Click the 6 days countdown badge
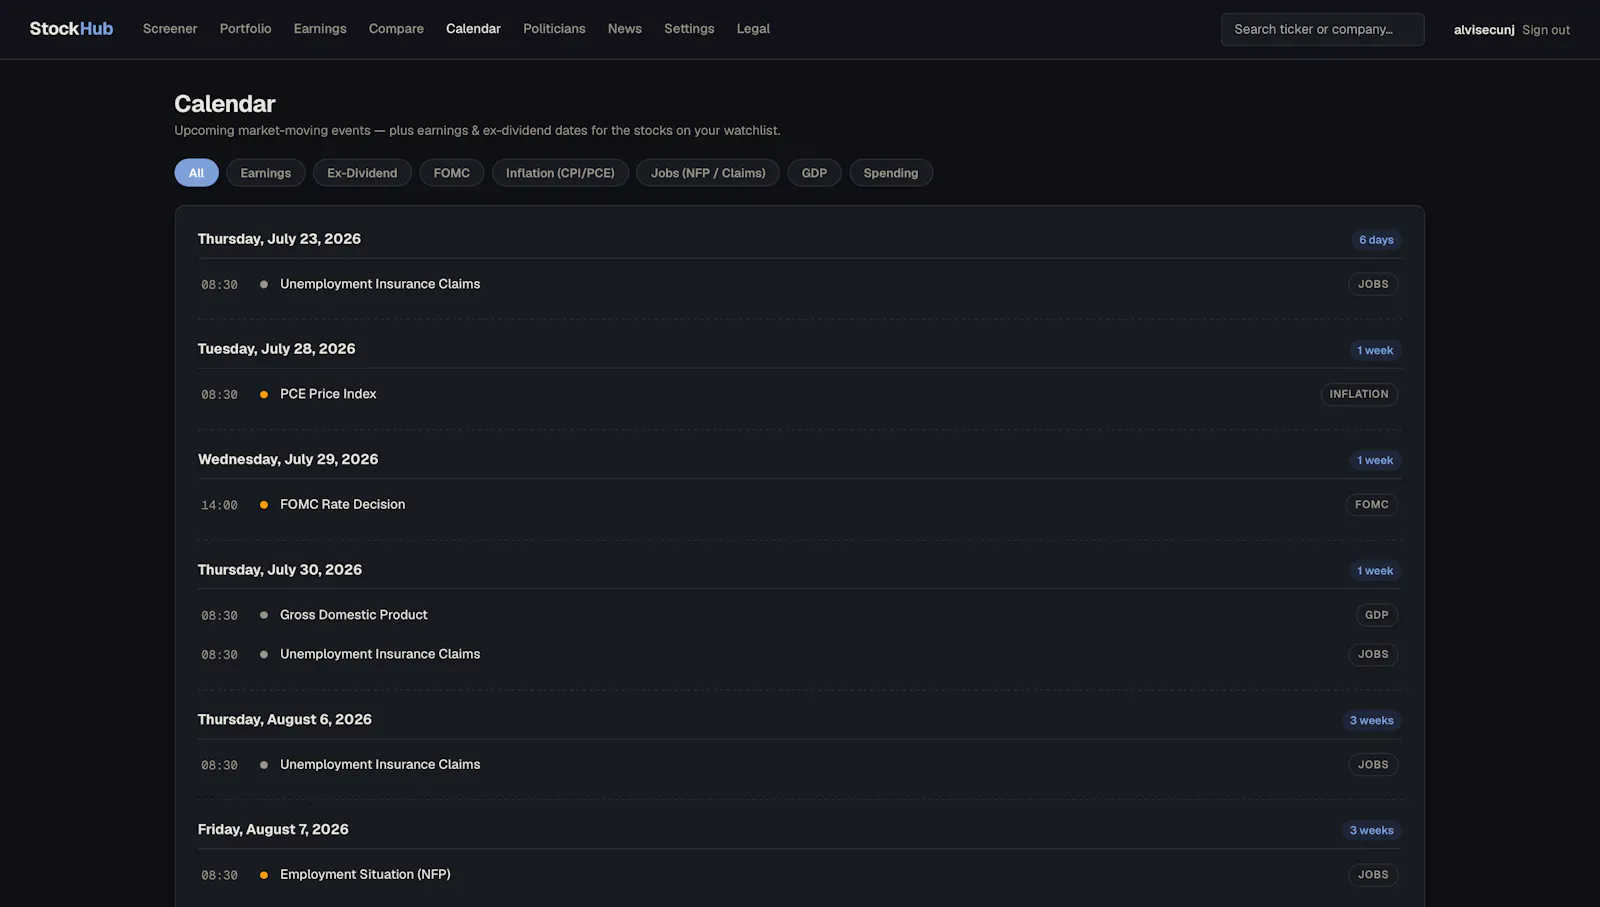 (x=1376, y=240)
